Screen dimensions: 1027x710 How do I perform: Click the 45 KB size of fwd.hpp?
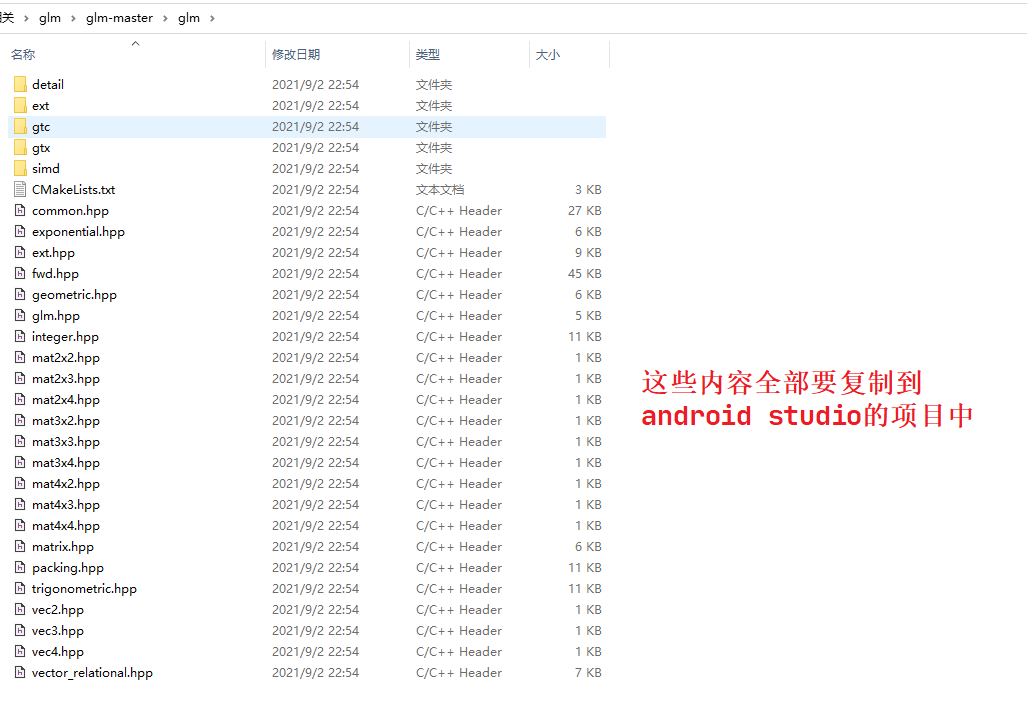[x=584, y=273]
